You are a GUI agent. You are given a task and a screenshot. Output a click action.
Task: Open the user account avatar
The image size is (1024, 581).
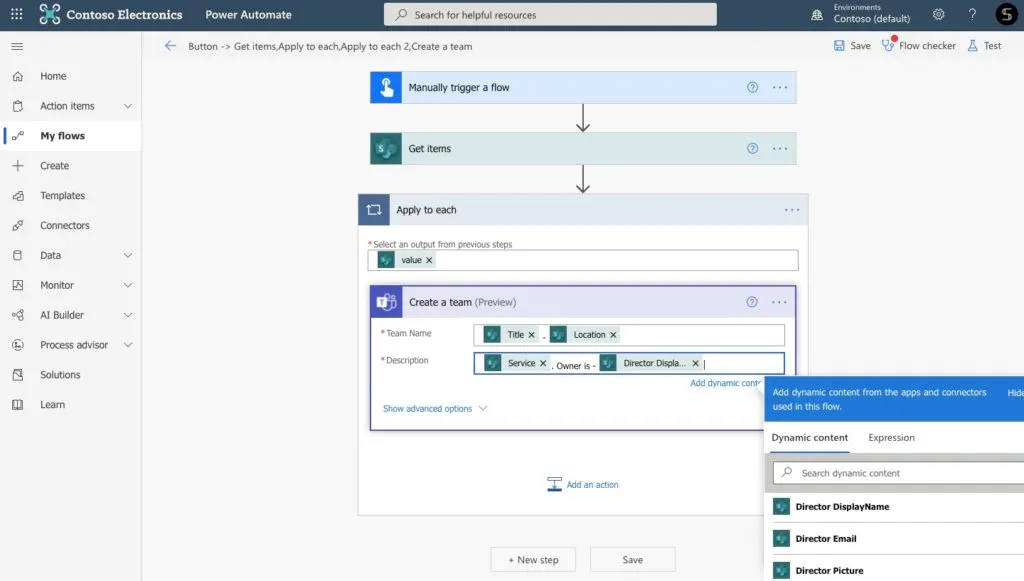point(1006,14)
